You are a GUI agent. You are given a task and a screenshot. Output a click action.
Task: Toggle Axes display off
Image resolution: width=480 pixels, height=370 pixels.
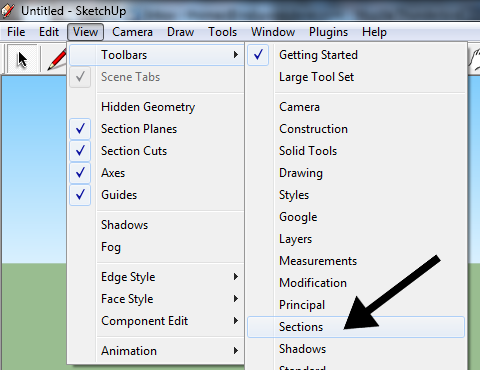coord(157,173)
